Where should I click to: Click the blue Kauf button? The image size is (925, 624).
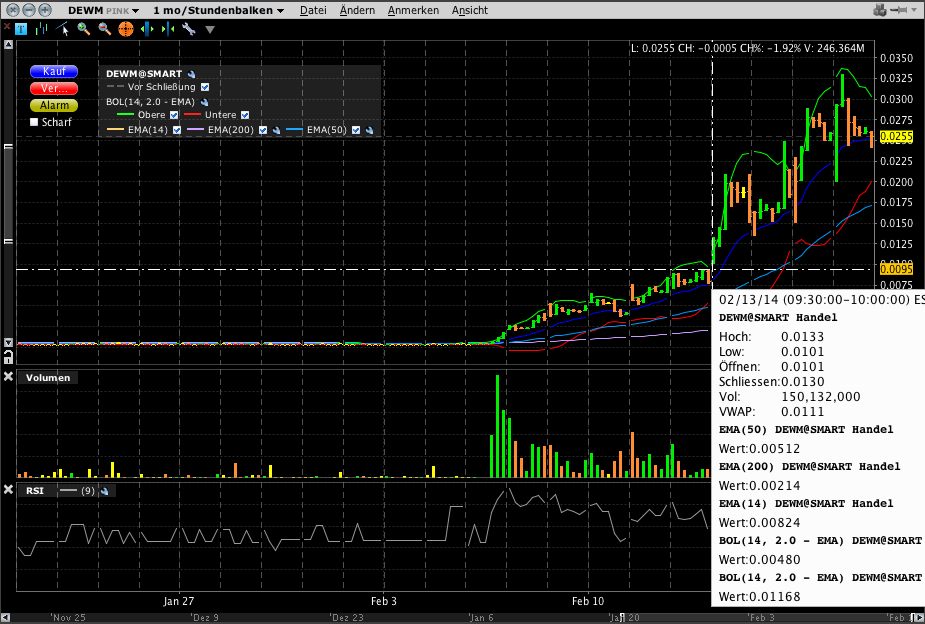click(x=54, y=71)
